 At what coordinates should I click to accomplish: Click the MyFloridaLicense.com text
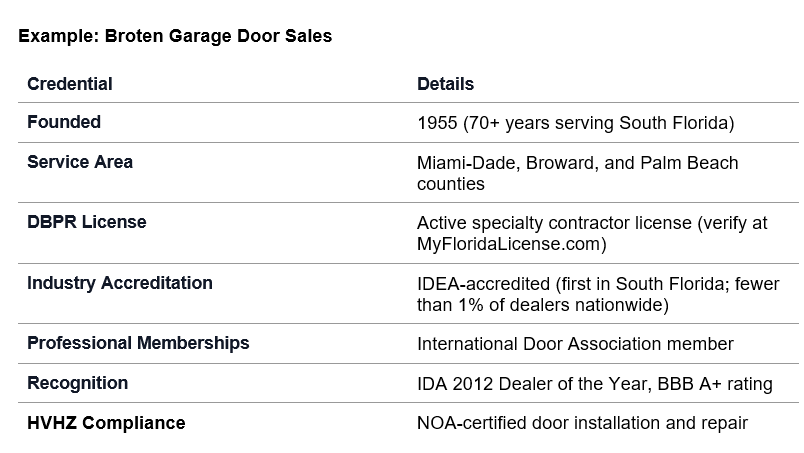coord(509,244)
